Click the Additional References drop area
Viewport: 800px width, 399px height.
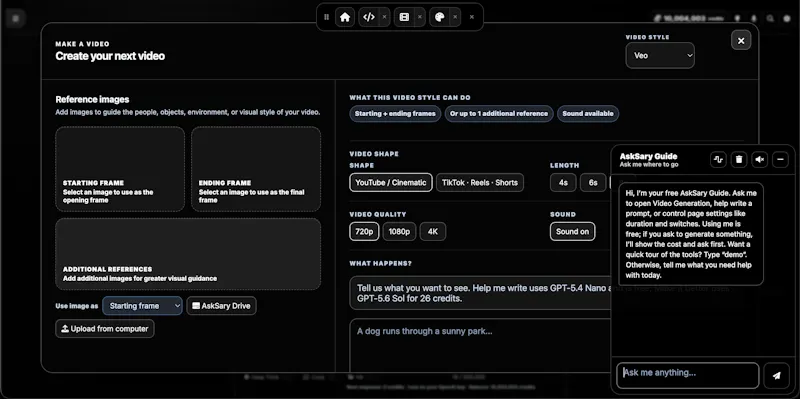pyautogui.click(x=188, y=254)
